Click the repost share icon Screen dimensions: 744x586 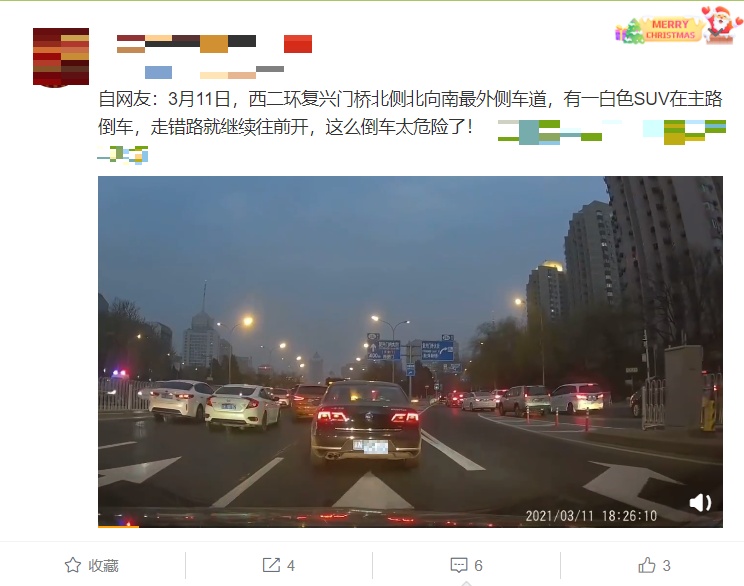271,565
